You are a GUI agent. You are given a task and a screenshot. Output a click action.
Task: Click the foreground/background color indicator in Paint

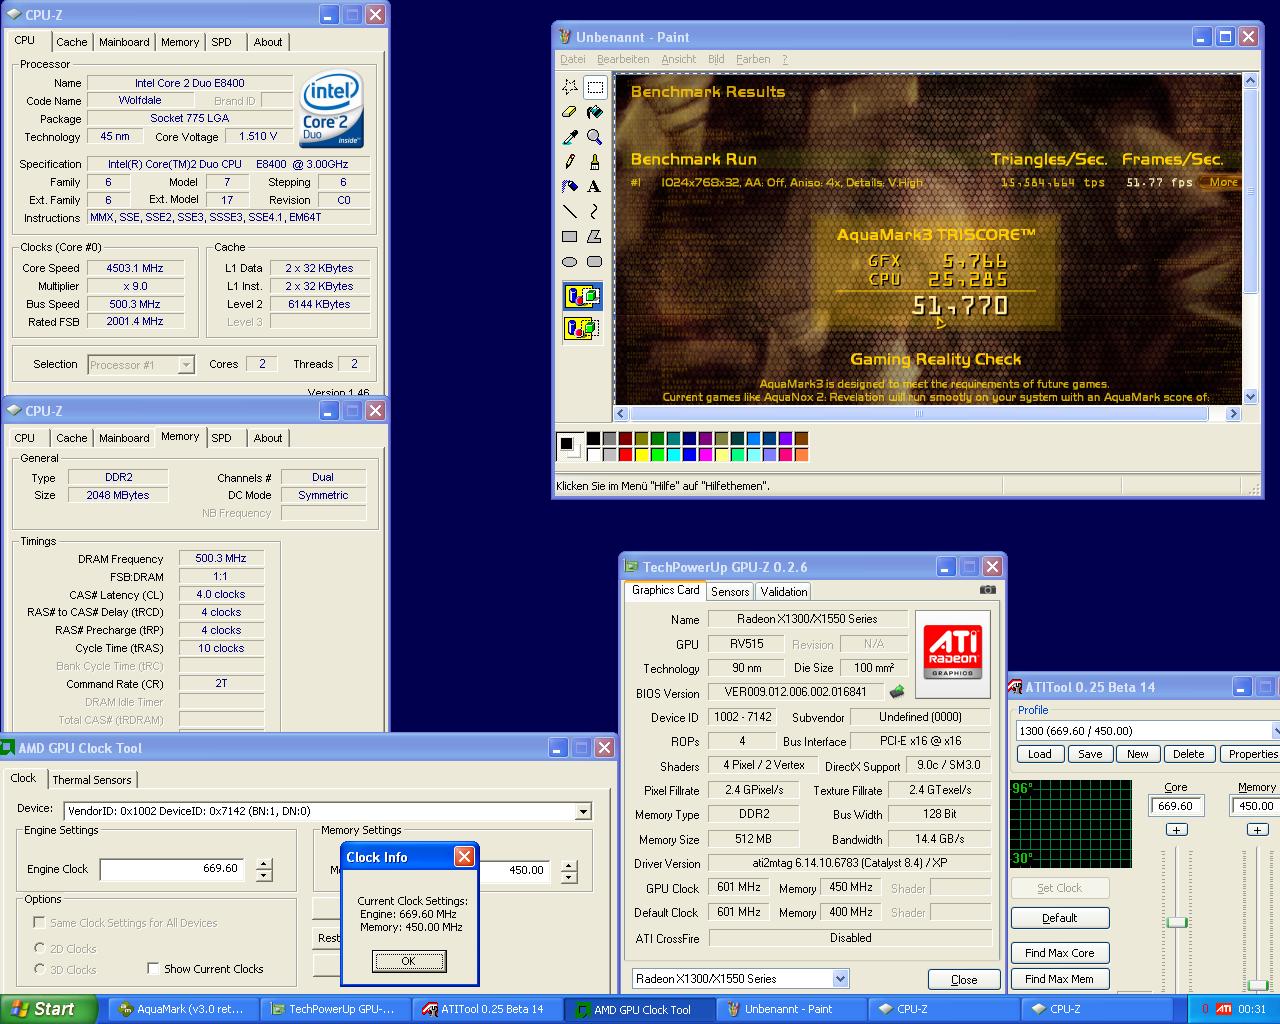(569, 446)
